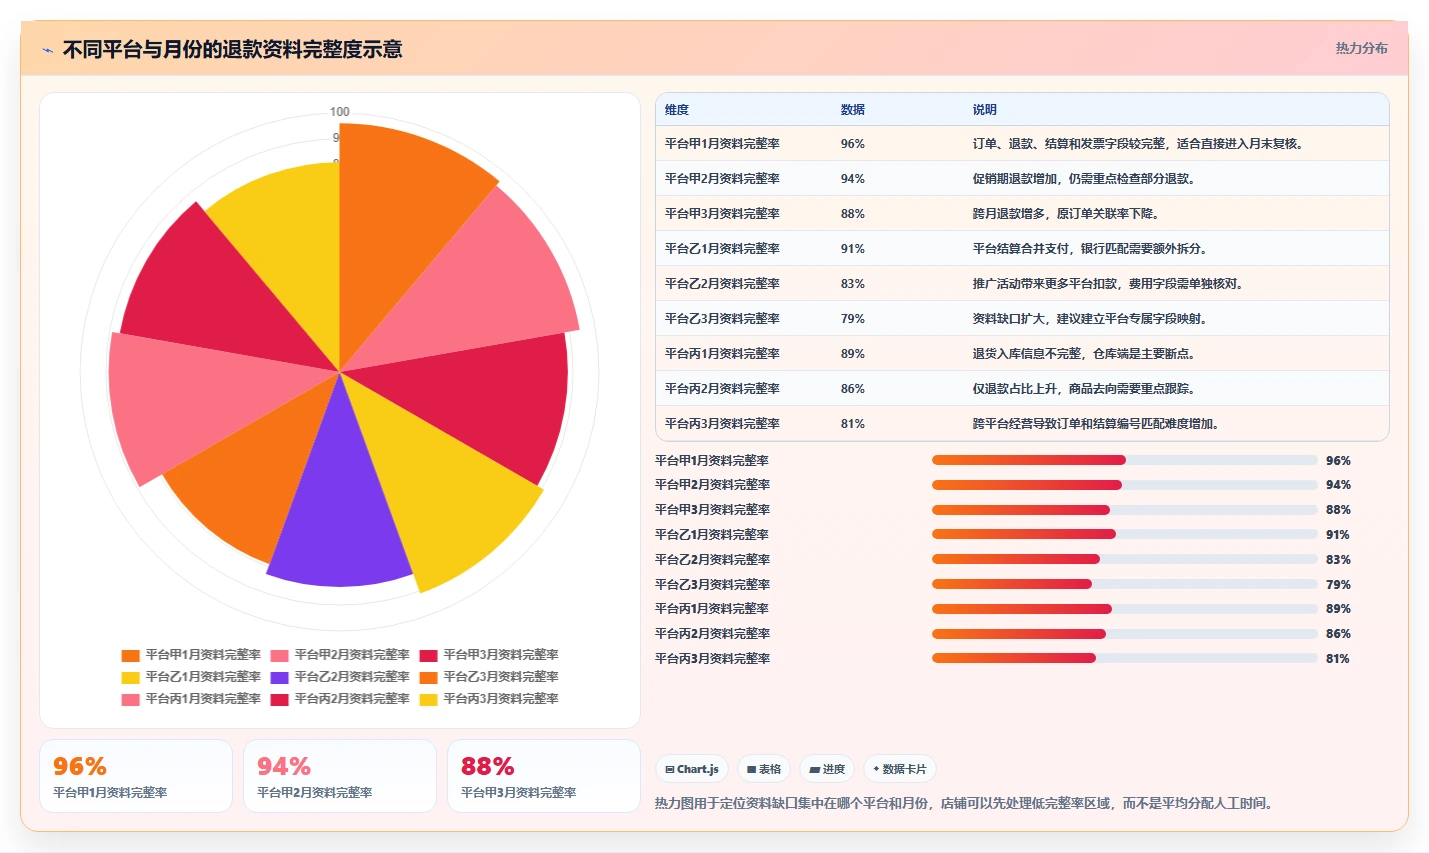Click the 平台甲3月资料完整率 88% progress bar
The width and height of the screenshot is (1429, 853).
[1125, 510]
